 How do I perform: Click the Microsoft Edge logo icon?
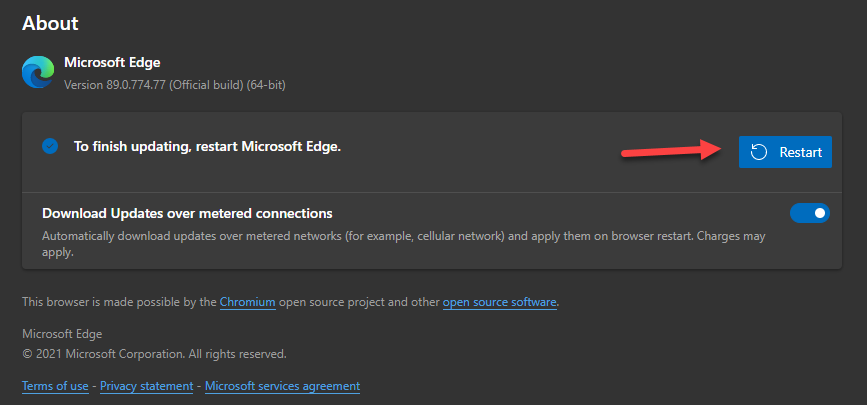tap(38, 72)
